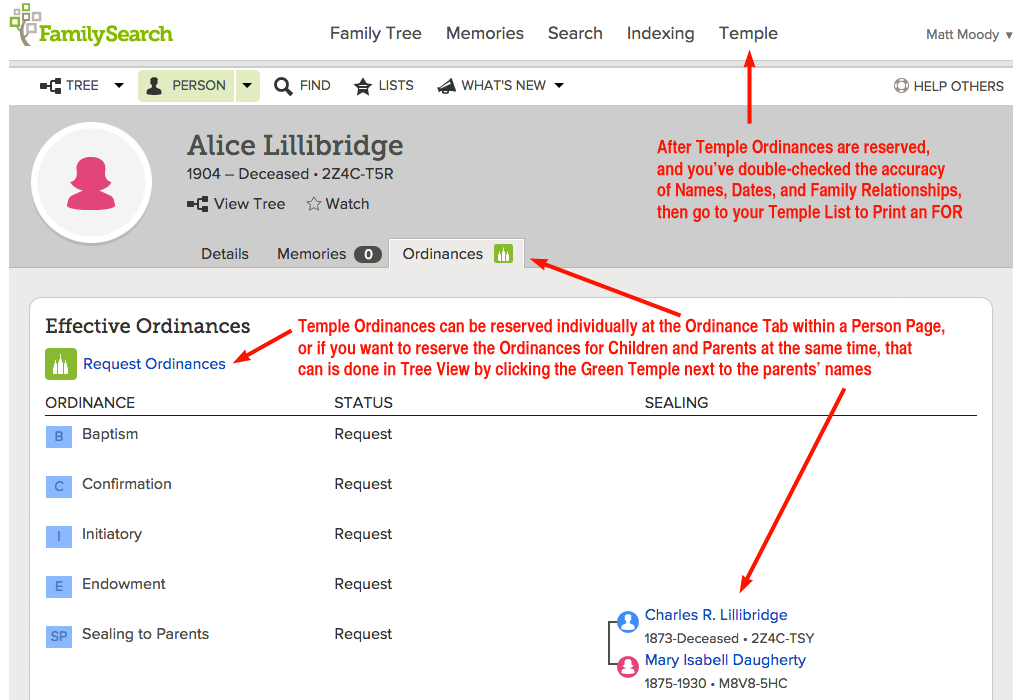Click the green temple Request Ordinances icon
Image resolution: width=1023 pixels, height=700 pixels.
(61, 364)
